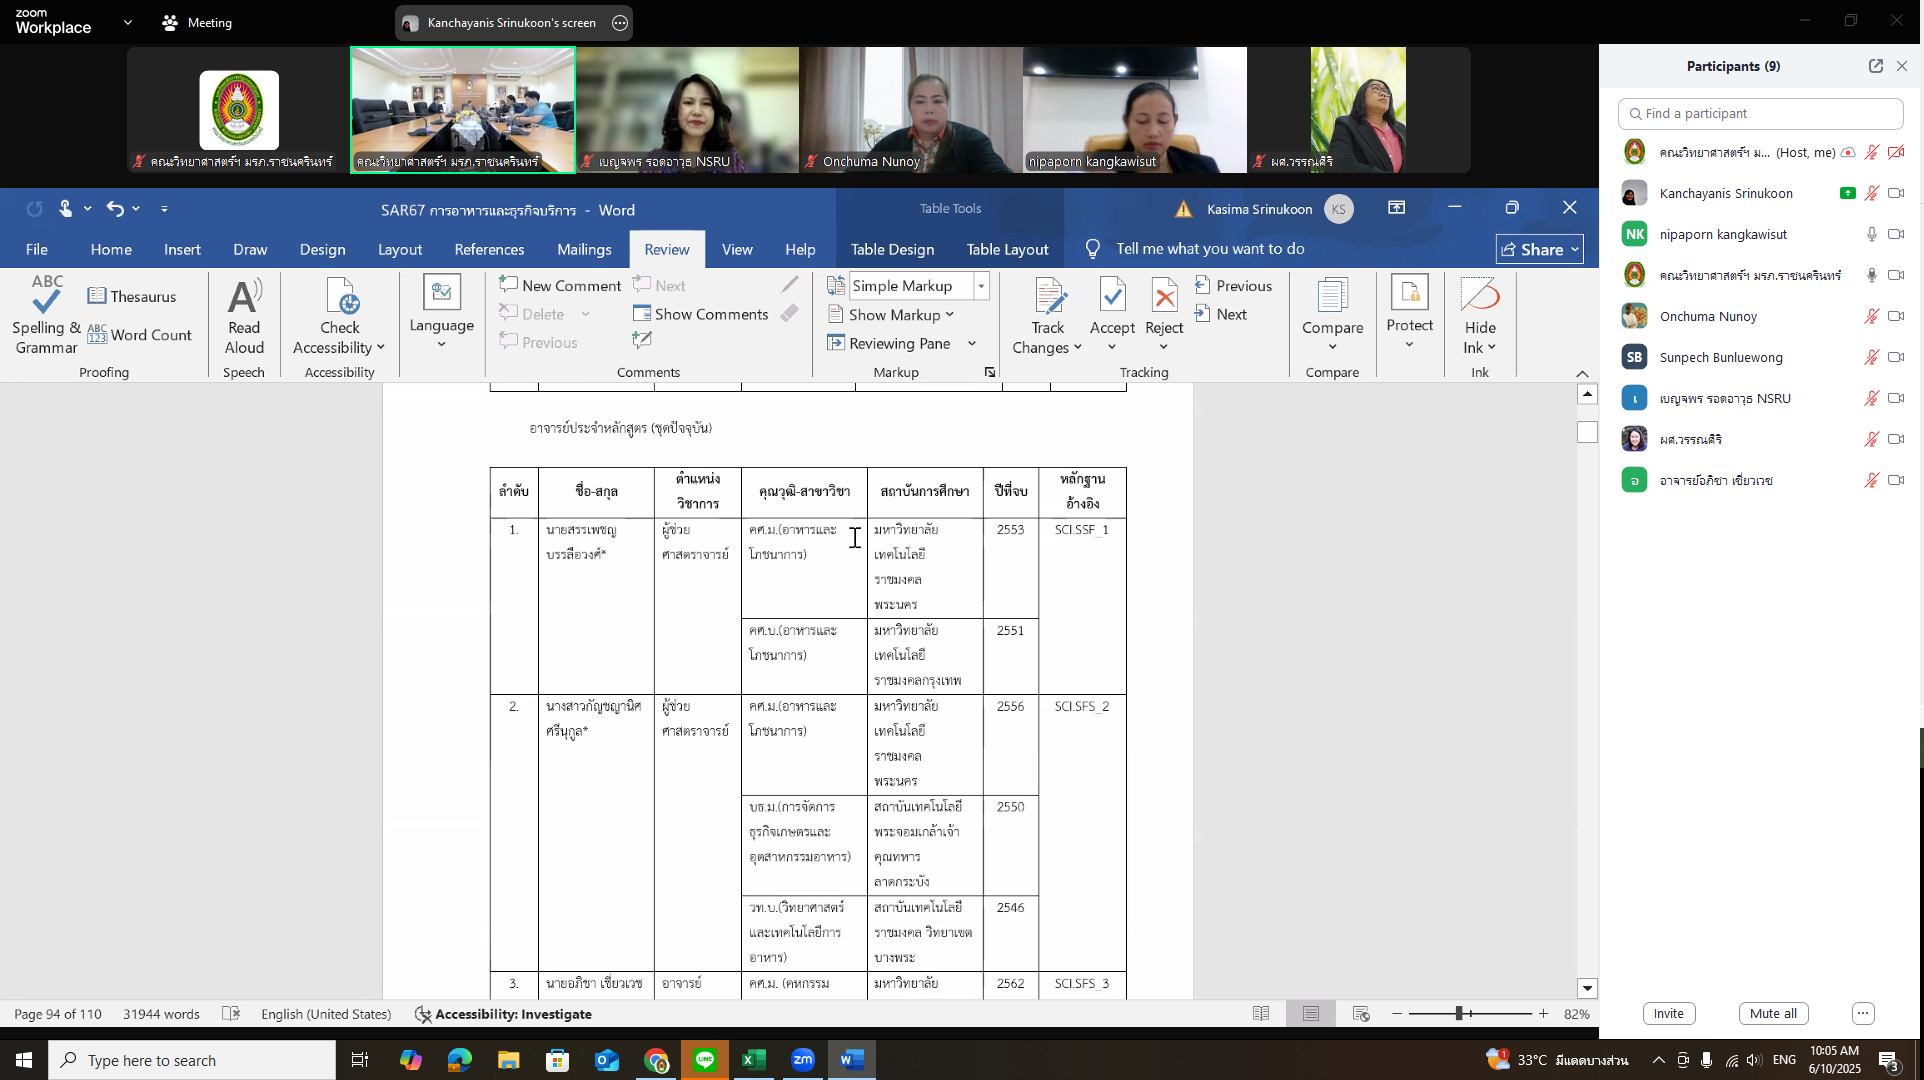1924x1080 pixels.
Task: Switch to the References ribbon tab
Action: point(489,249)
